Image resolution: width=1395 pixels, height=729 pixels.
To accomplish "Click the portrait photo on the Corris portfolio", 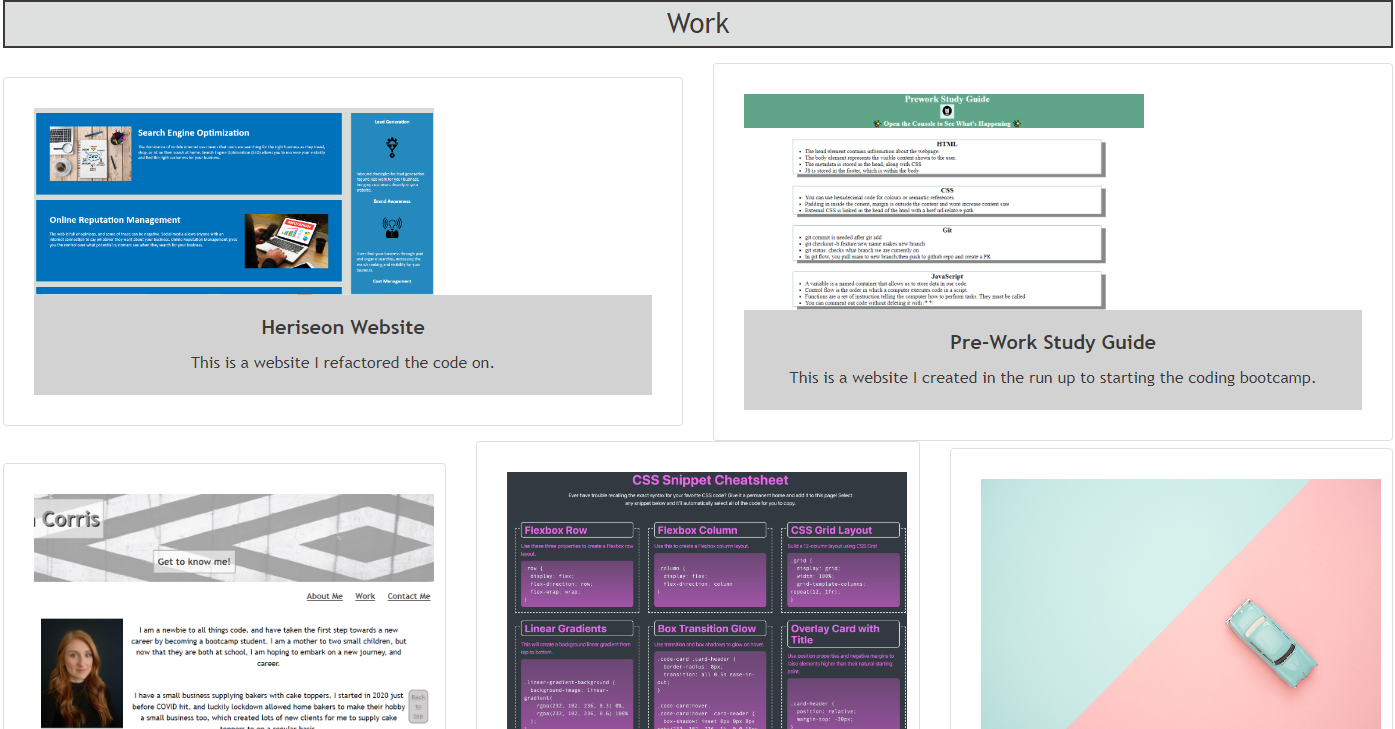I will coord(81,673).
